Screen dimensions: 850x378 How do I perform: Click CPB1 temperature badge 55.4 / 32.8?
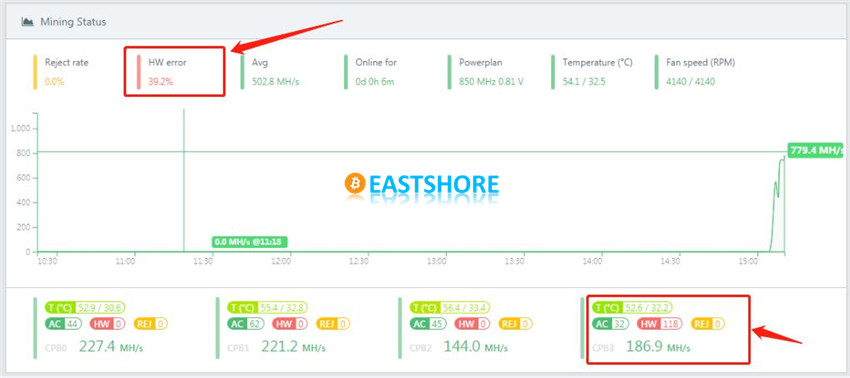point(267,308)
